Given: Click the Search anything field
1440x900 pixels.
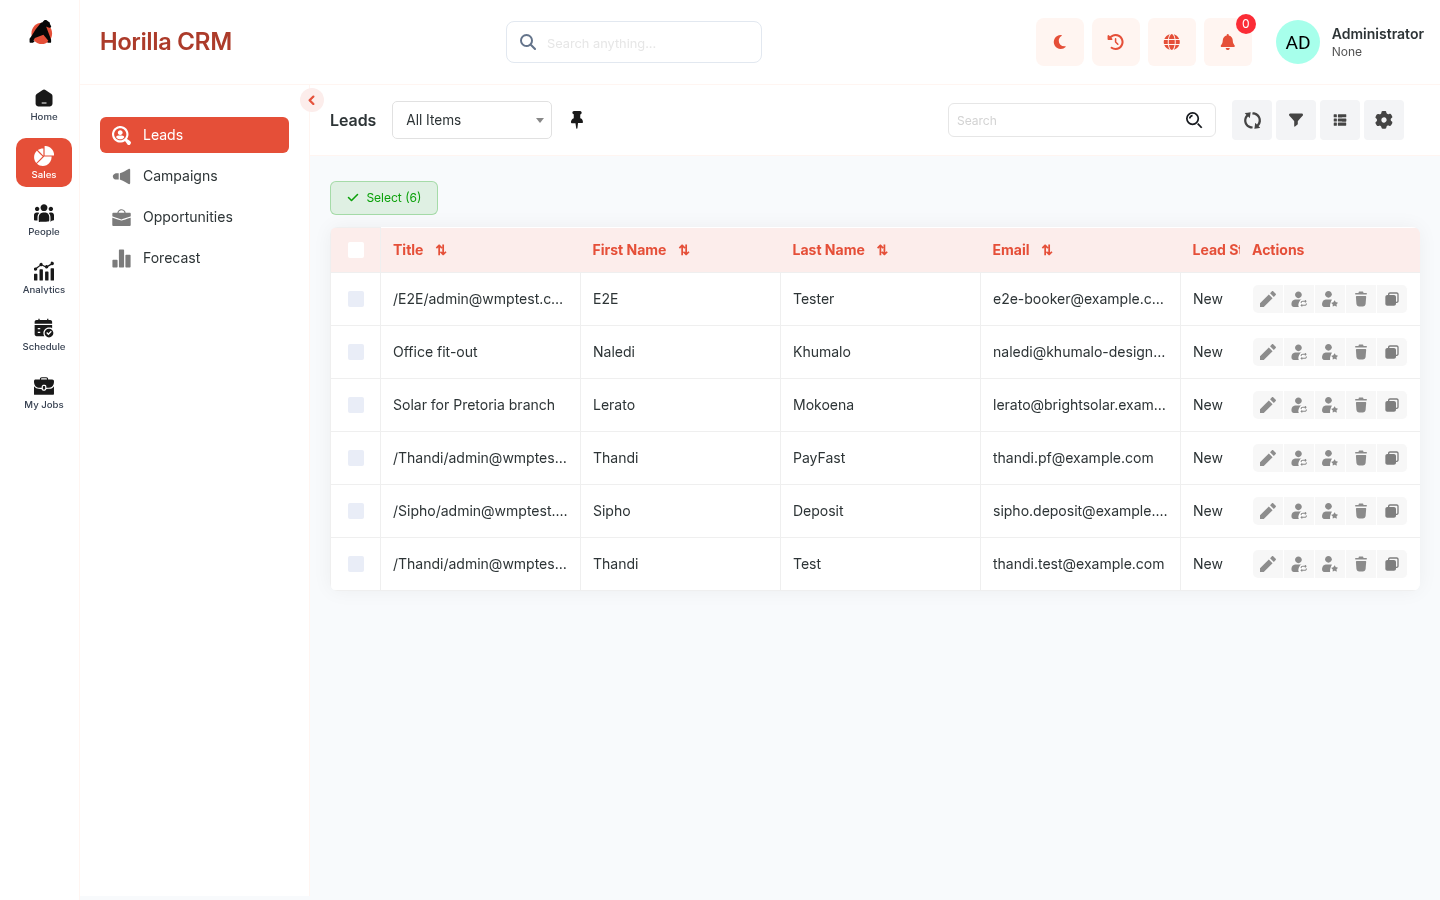Looking at the screenshot, I should coord(634,42).
